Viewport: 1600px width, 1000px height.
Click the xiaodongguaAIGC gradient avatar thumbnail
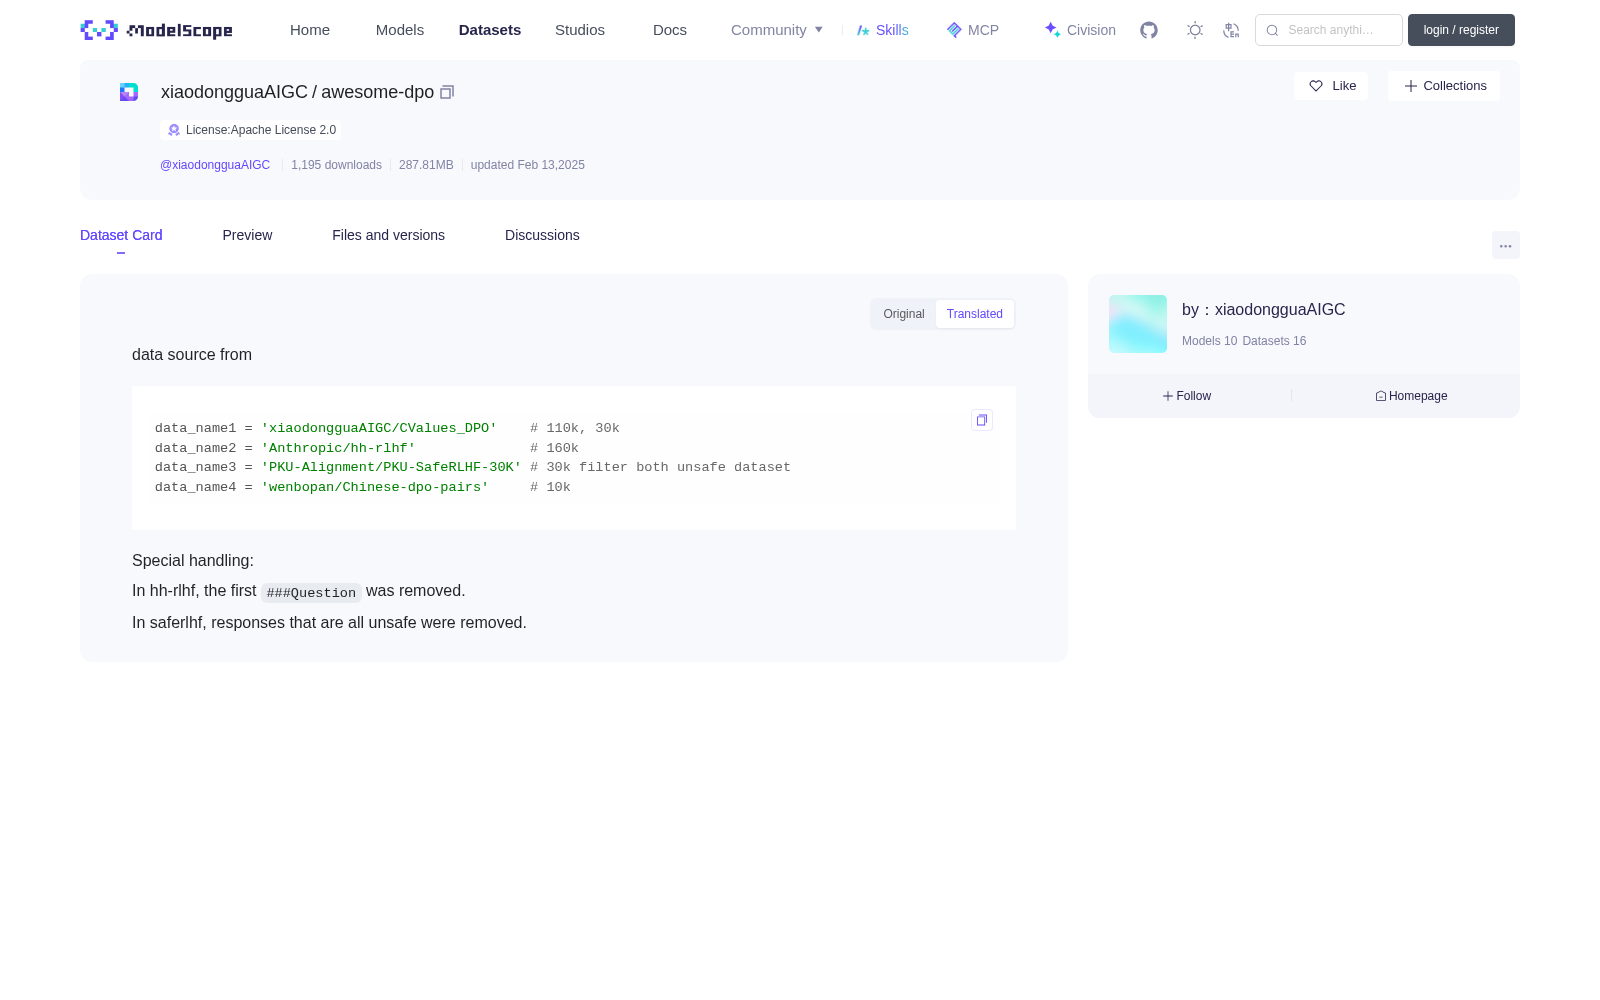tap(1138, 324)
